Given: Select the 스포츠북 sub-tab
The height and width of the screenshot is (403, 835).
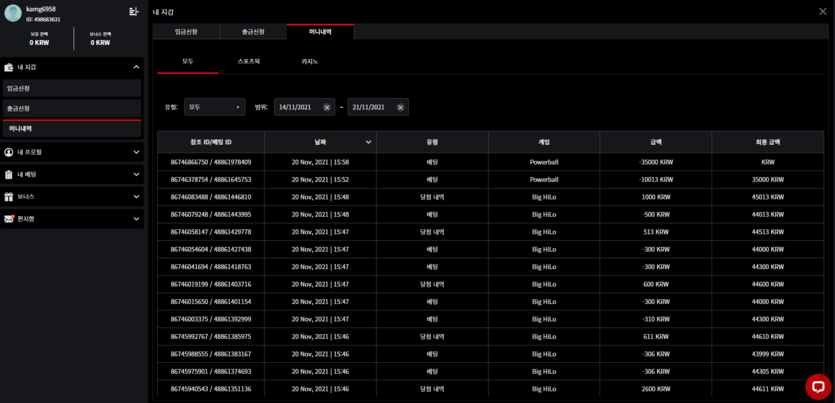Looking at the screenshot, I should pos(249,61).
